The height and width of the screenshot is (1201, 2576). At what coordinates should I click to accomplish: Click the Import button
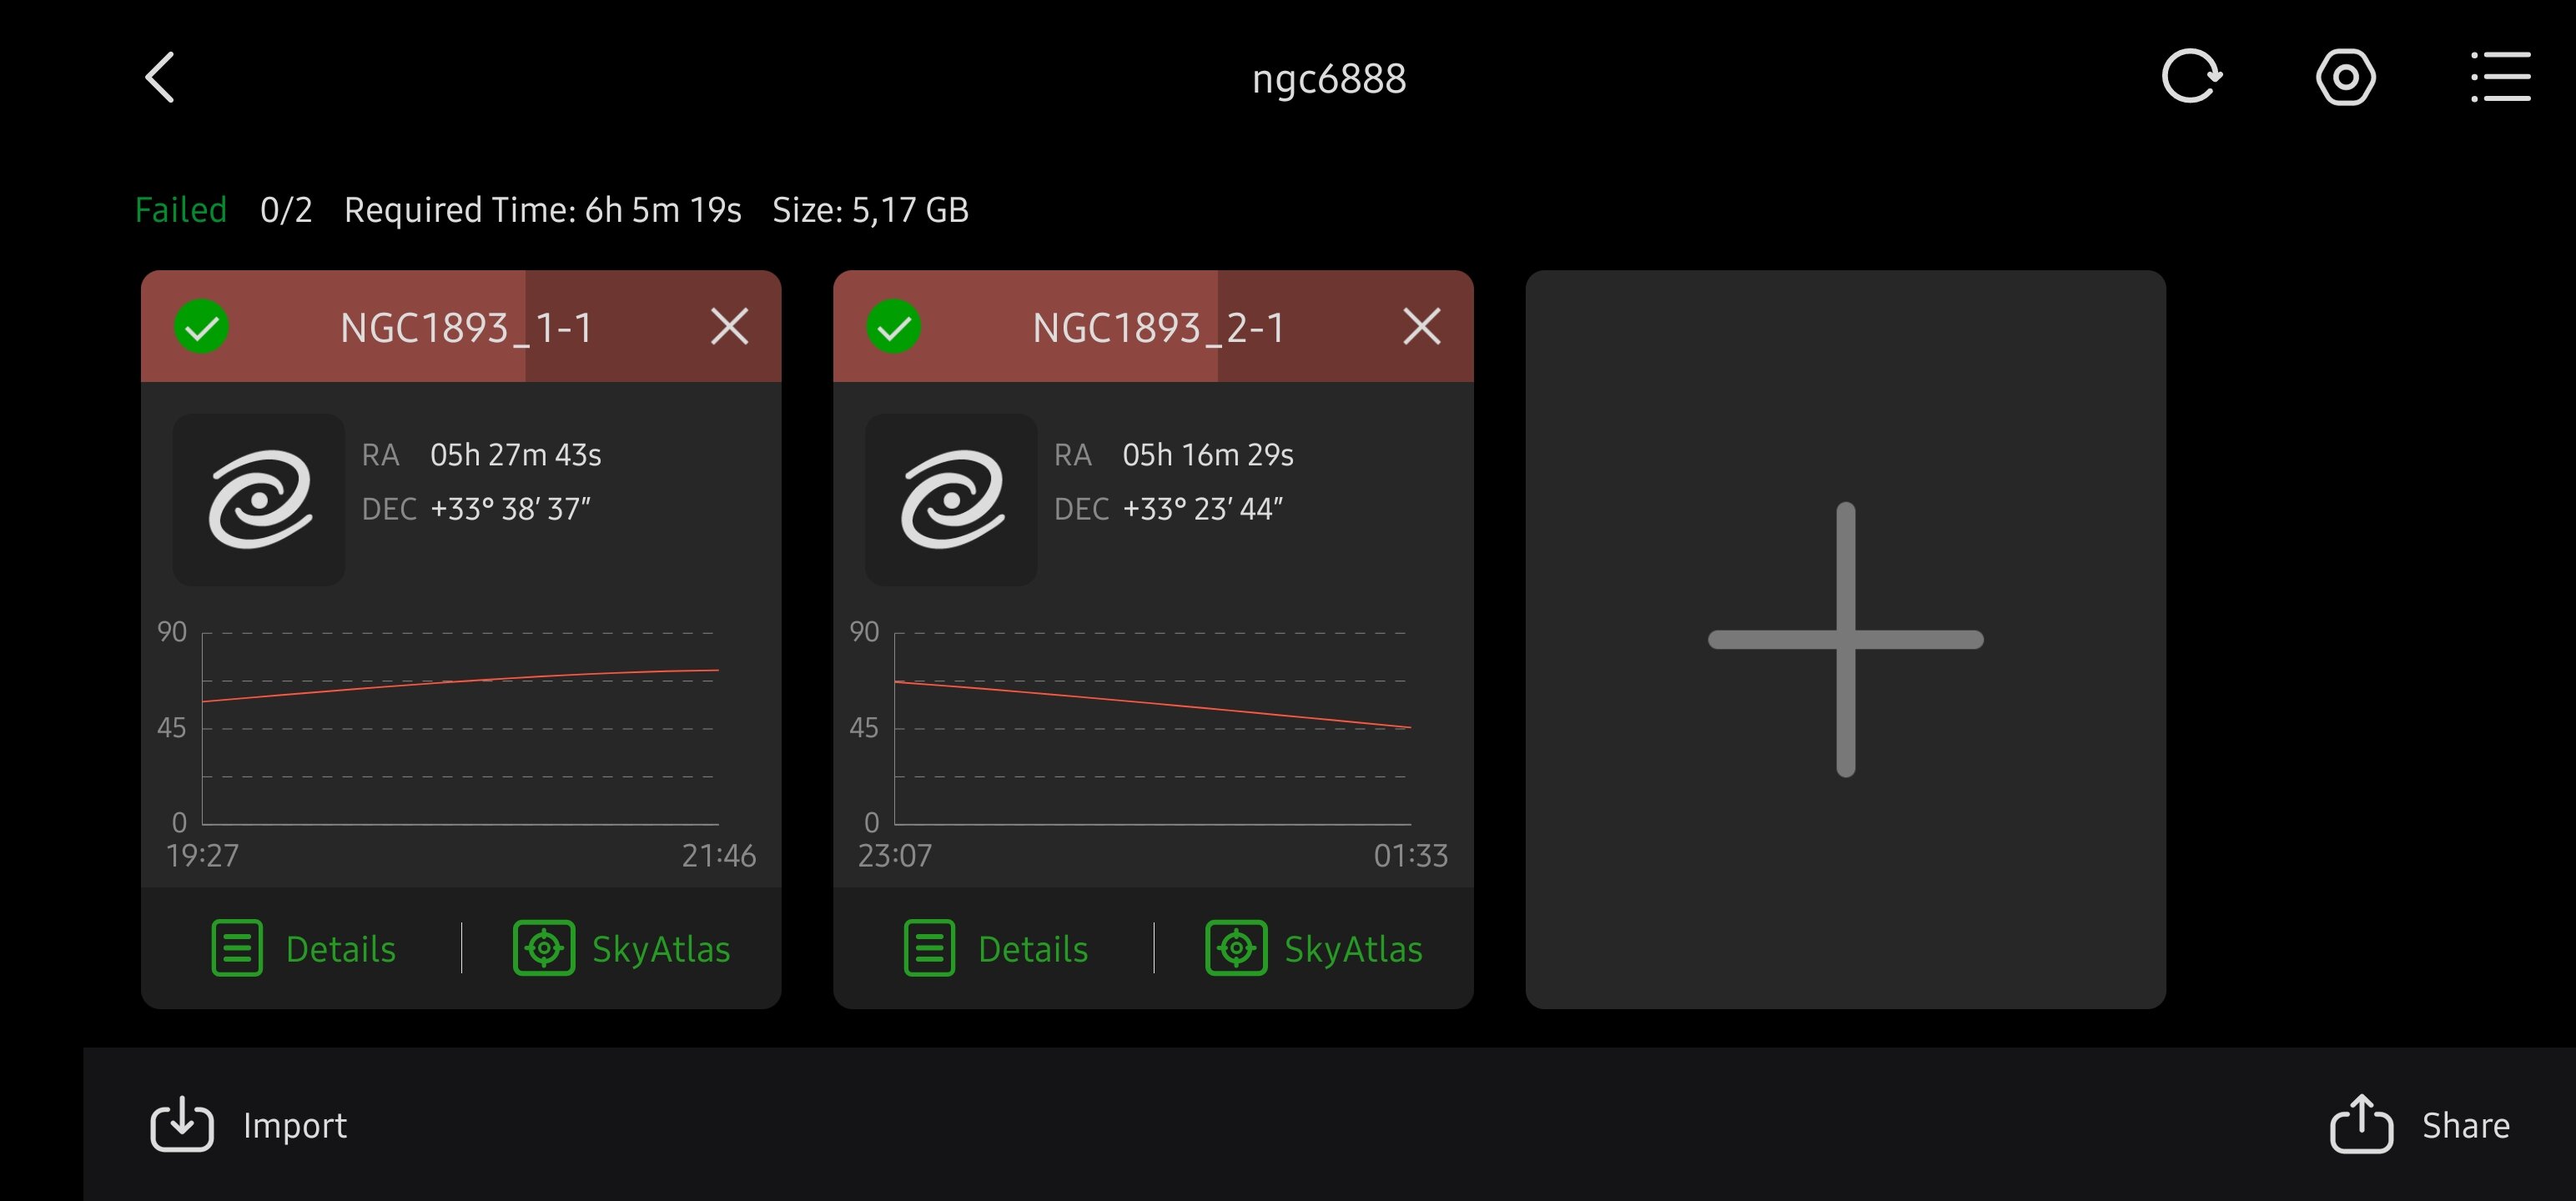click(x=249, y=1125)
